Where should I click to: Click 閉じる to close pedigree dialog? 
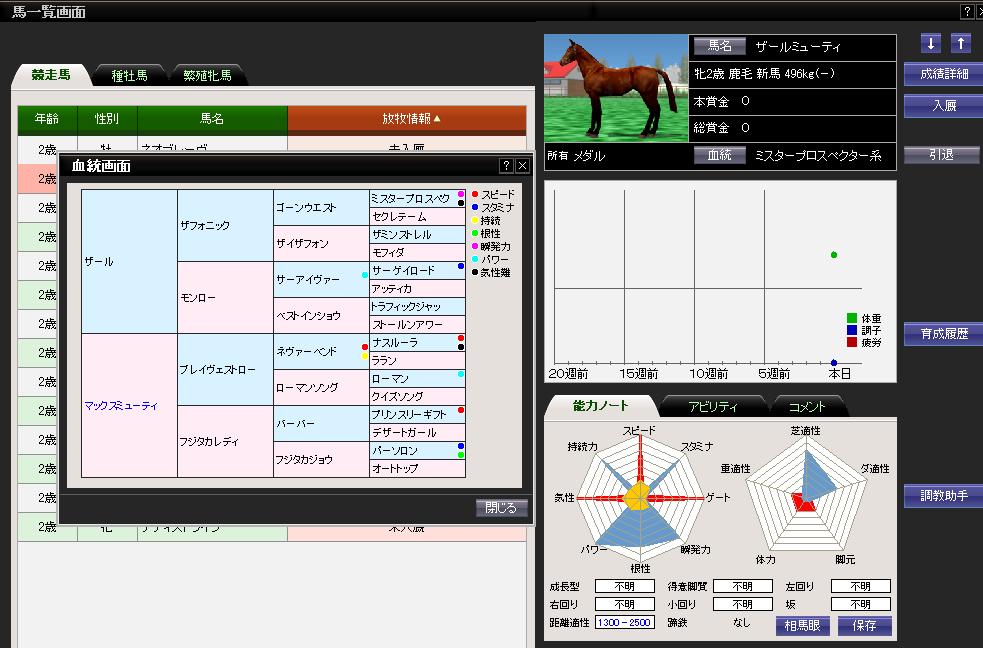point(502,508)
